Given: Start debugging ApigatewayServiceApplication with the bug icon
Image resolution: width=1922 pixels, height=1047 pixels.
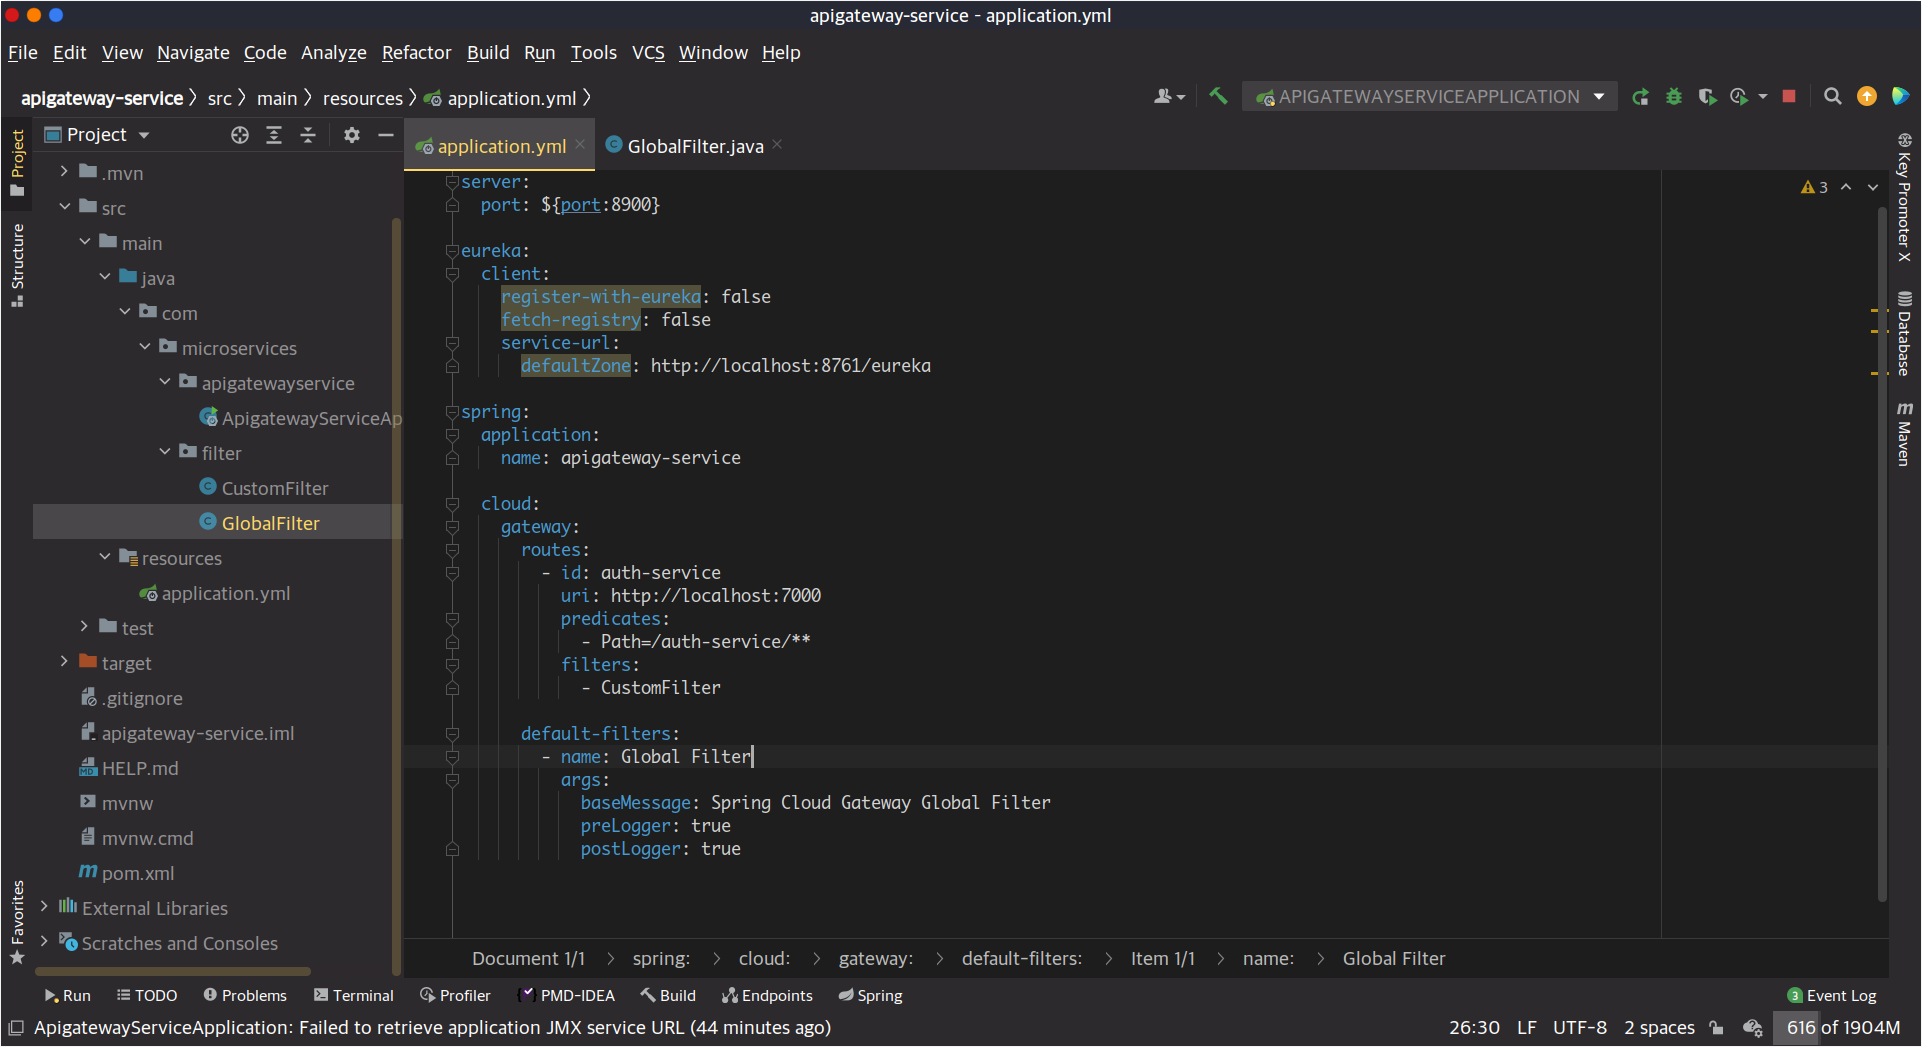Looking at the screenshot, I should pyautogui.click(x=1674, y=97).
